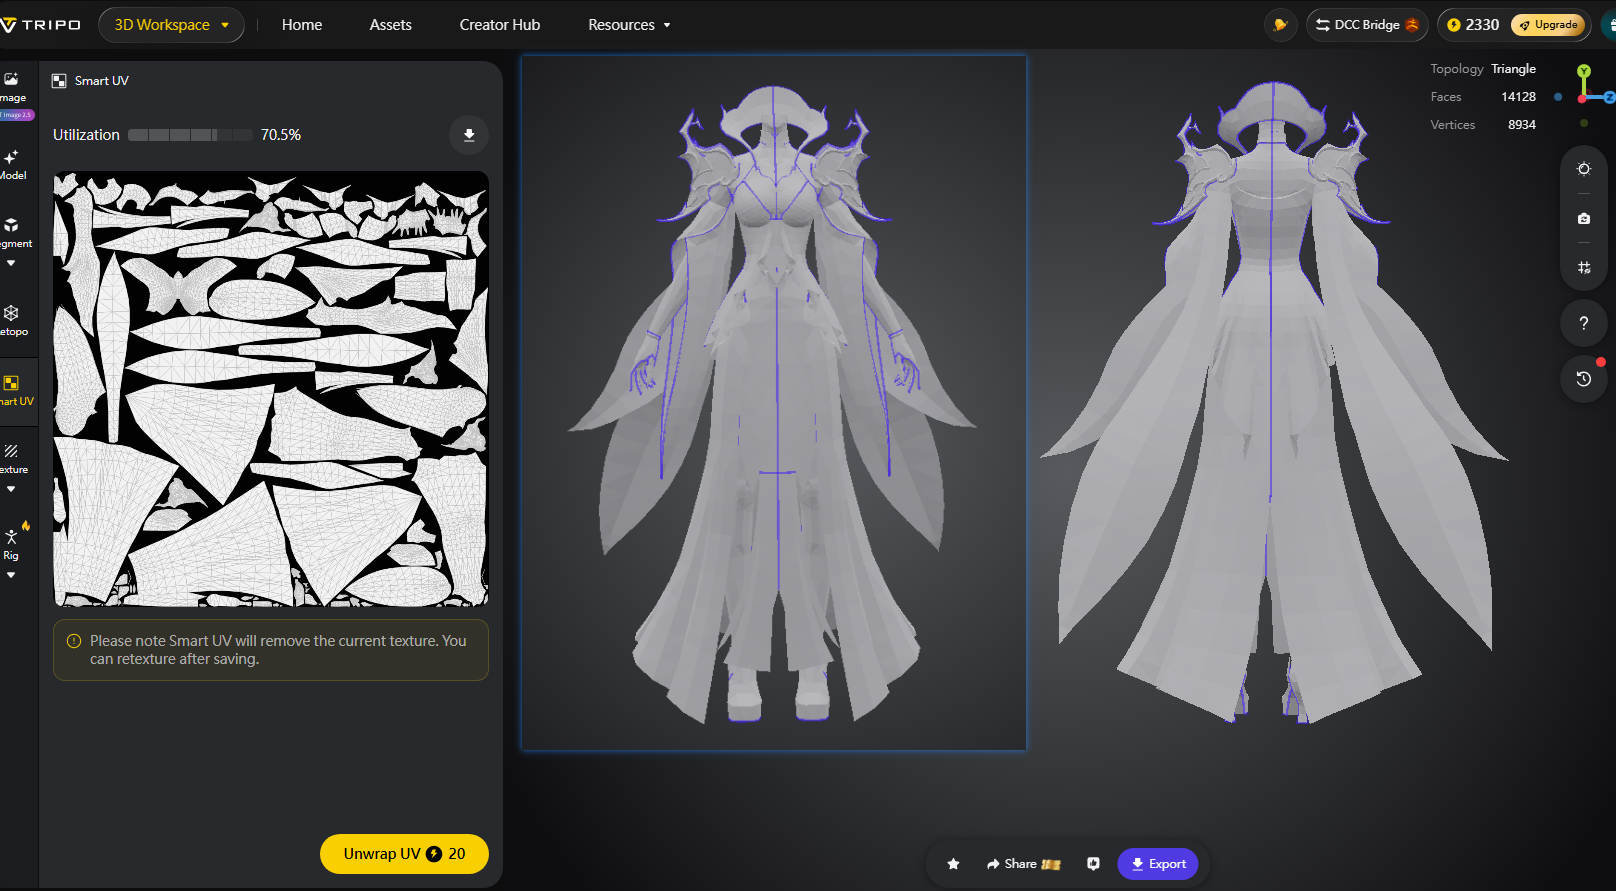This screenshot has height=891, width=1616.
Task: Open the 3D Workspace dropdown
Action: click(171, 25)
